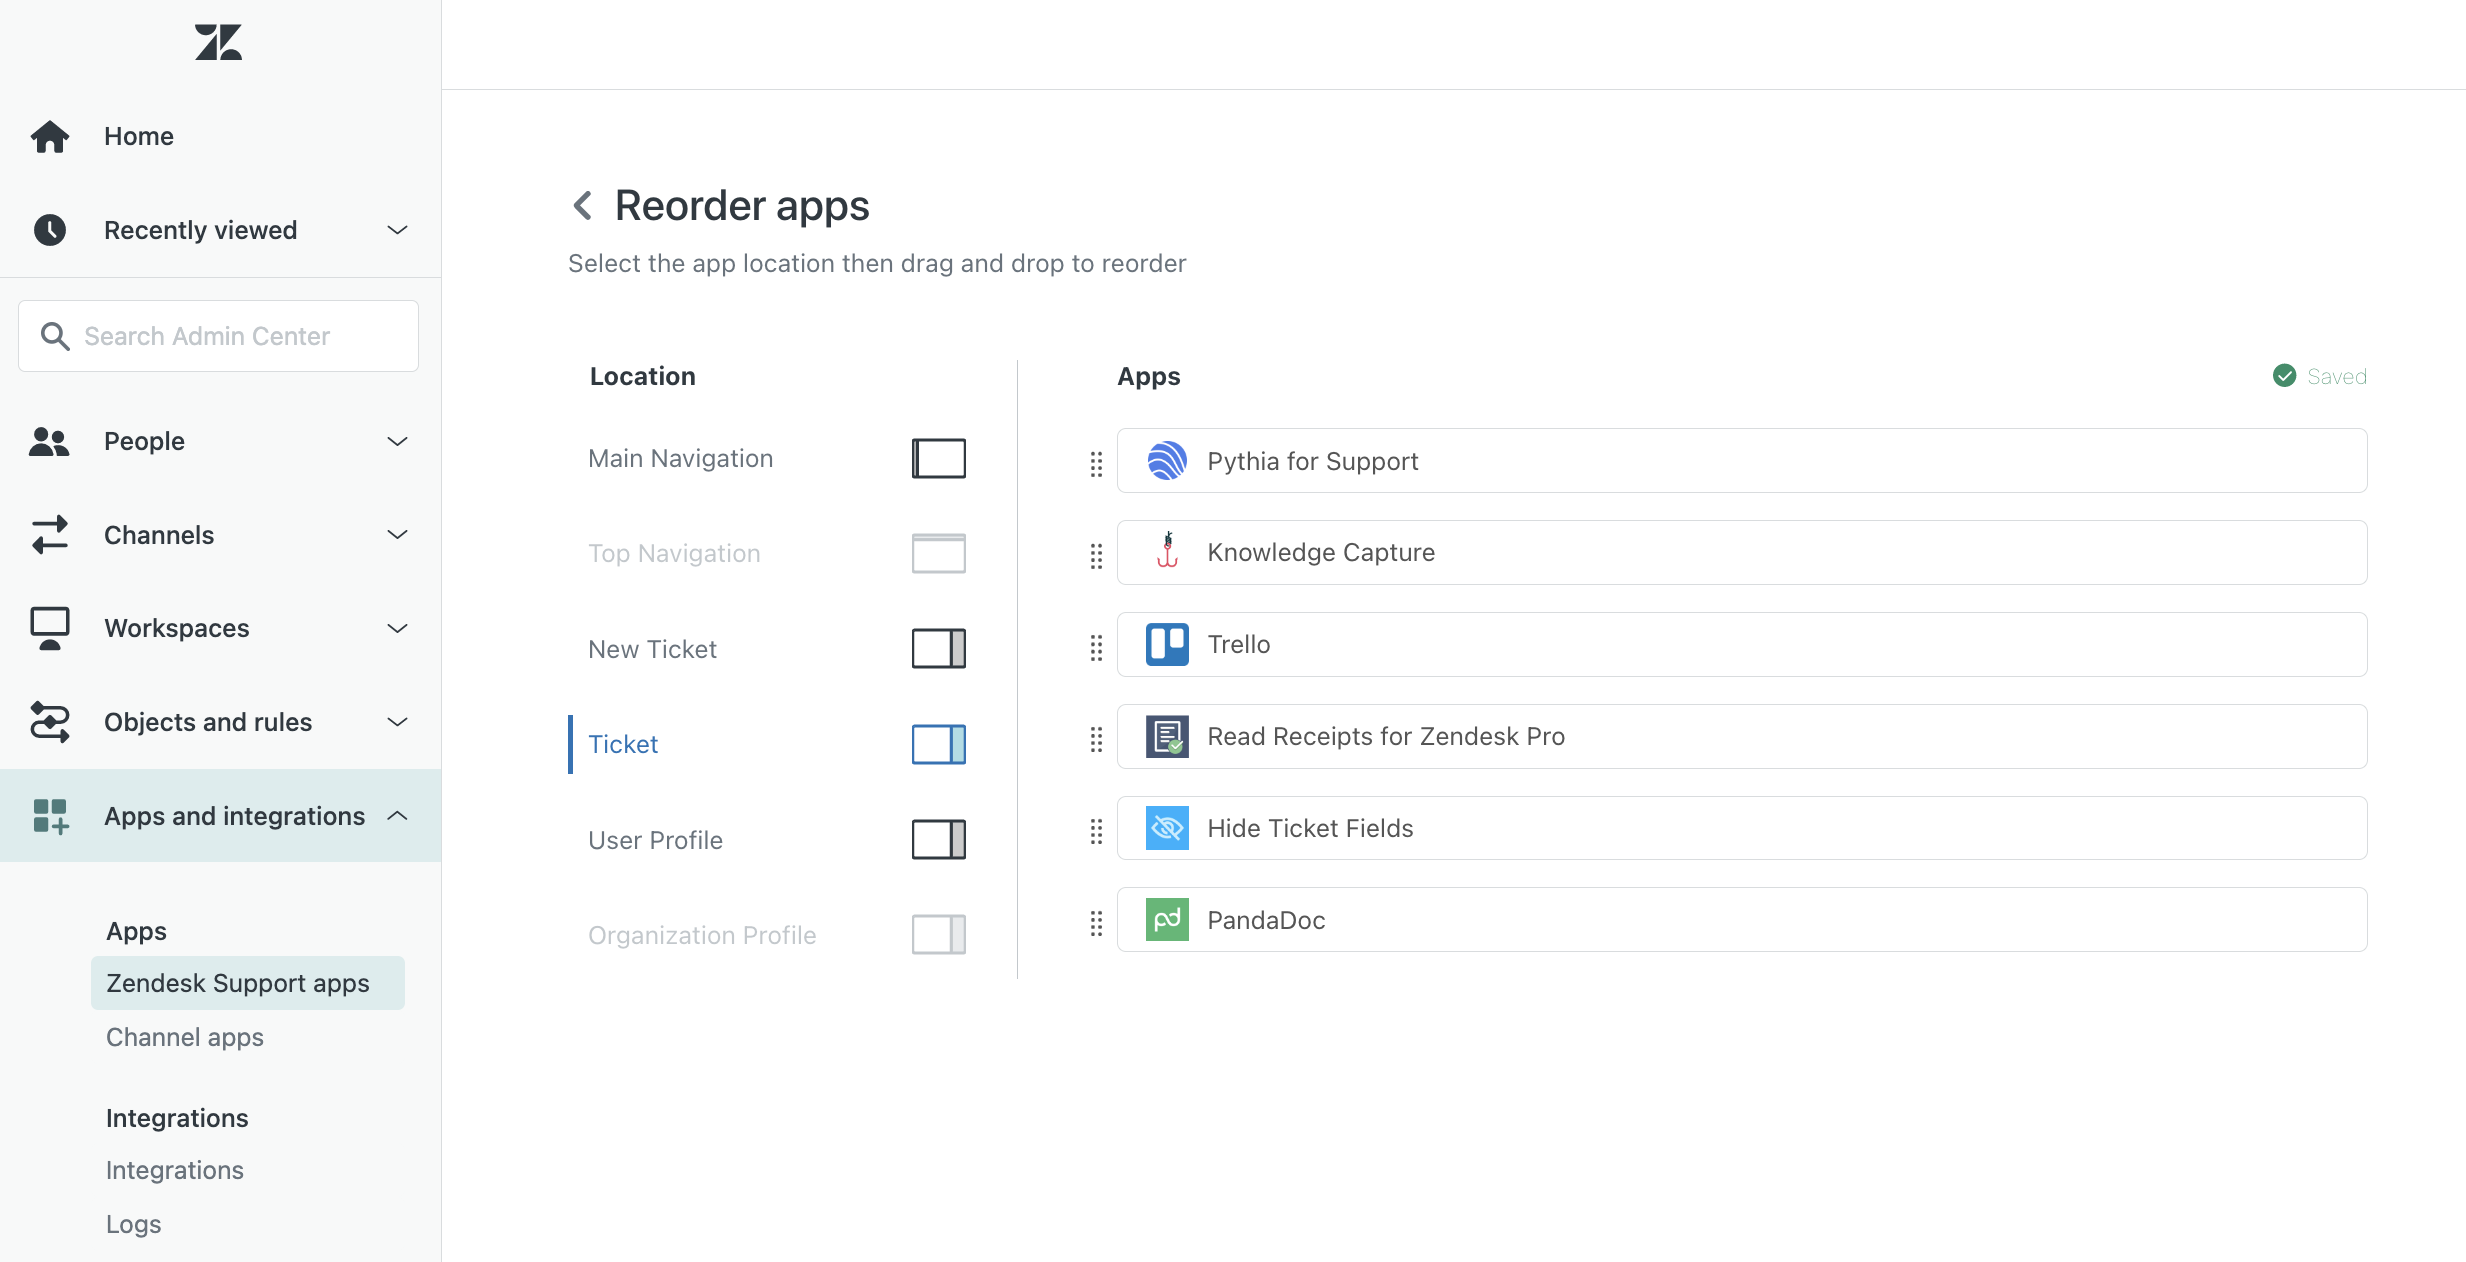Collapse the Apps and integrations section
The height and width of the screenshot is (1262, 2466).
[x=397, y=815]
